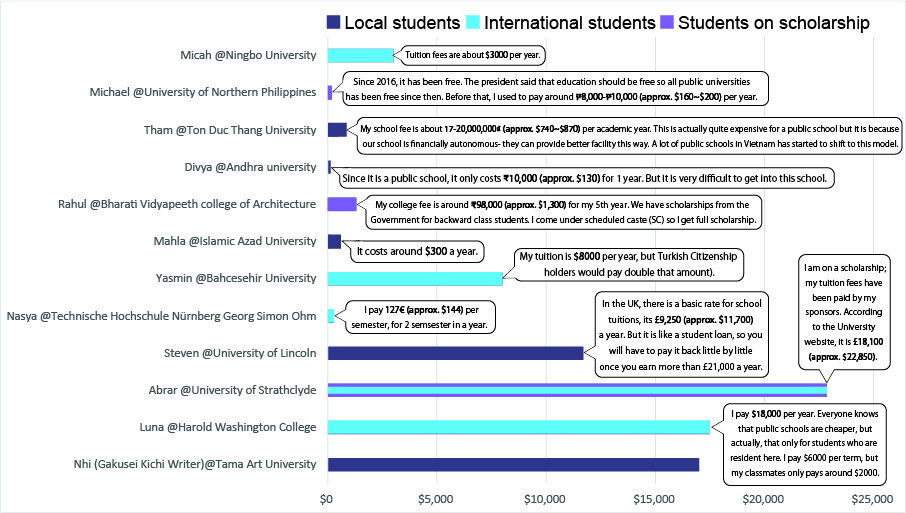Click the Local students legend swatch

point(335,22)
